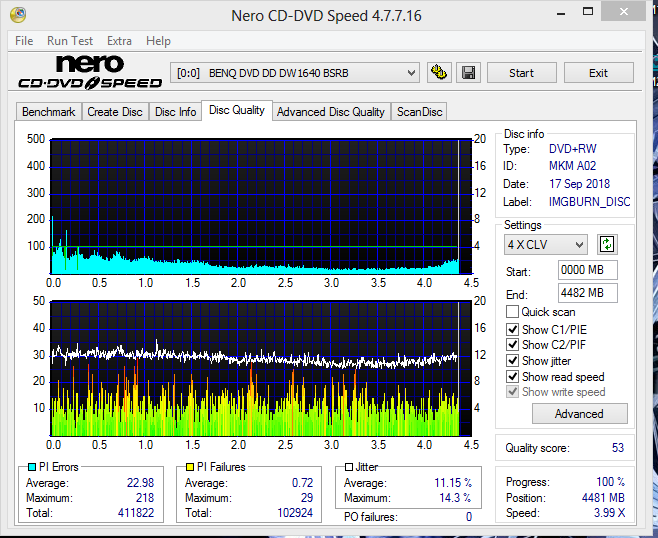The image size is (658, 538).
Task: Click PI Failures average value 0.72
Action: tap(303, 483)
